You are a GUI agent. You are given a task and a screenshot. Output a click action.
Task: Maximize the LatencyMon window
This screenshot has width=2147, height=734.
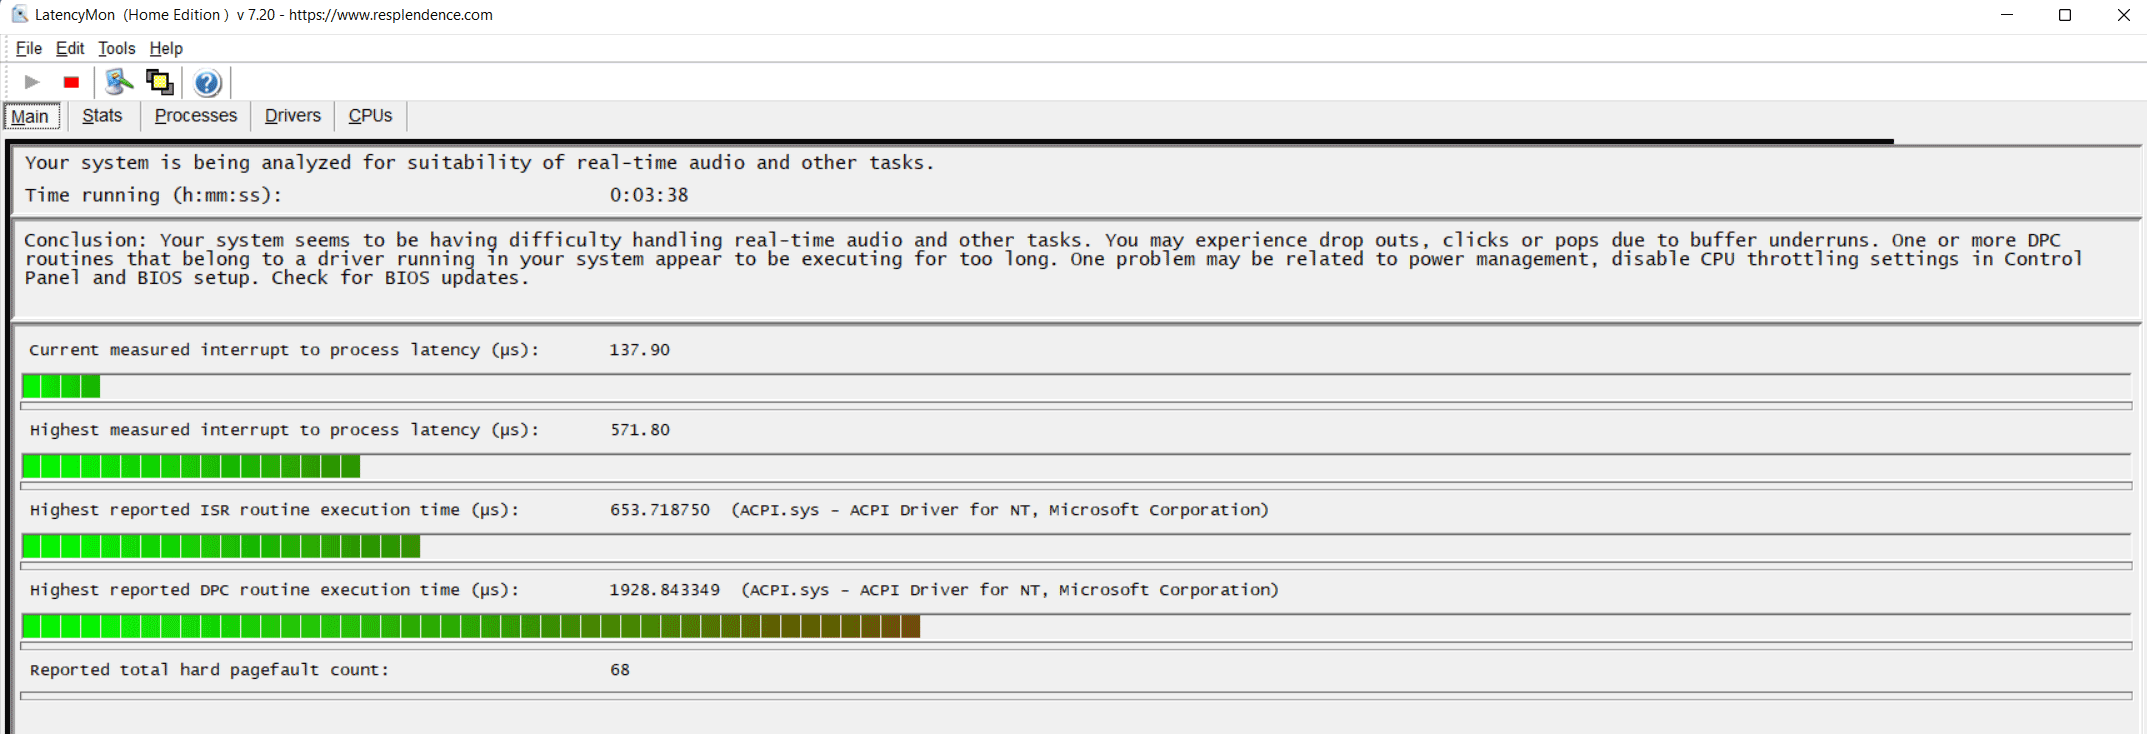(2064, 15)
